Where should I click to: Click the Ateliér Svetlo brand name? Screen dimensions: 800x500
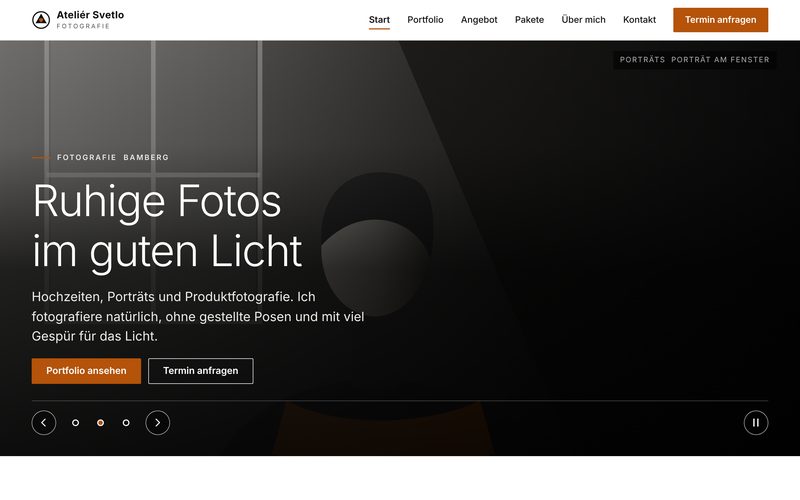pos(90,15)
